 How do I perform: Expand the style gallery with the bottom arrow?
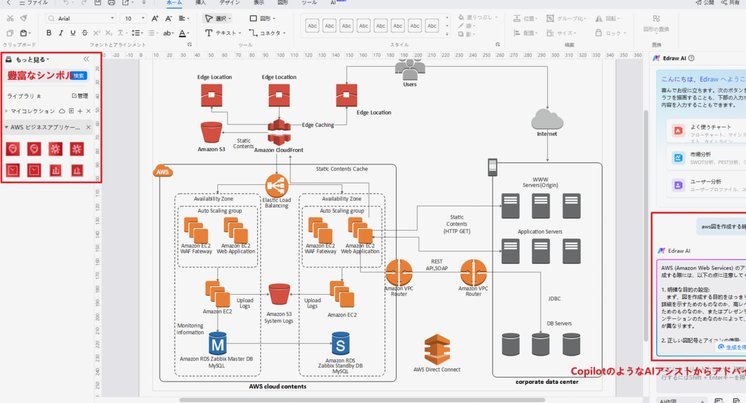coord(447,34)
